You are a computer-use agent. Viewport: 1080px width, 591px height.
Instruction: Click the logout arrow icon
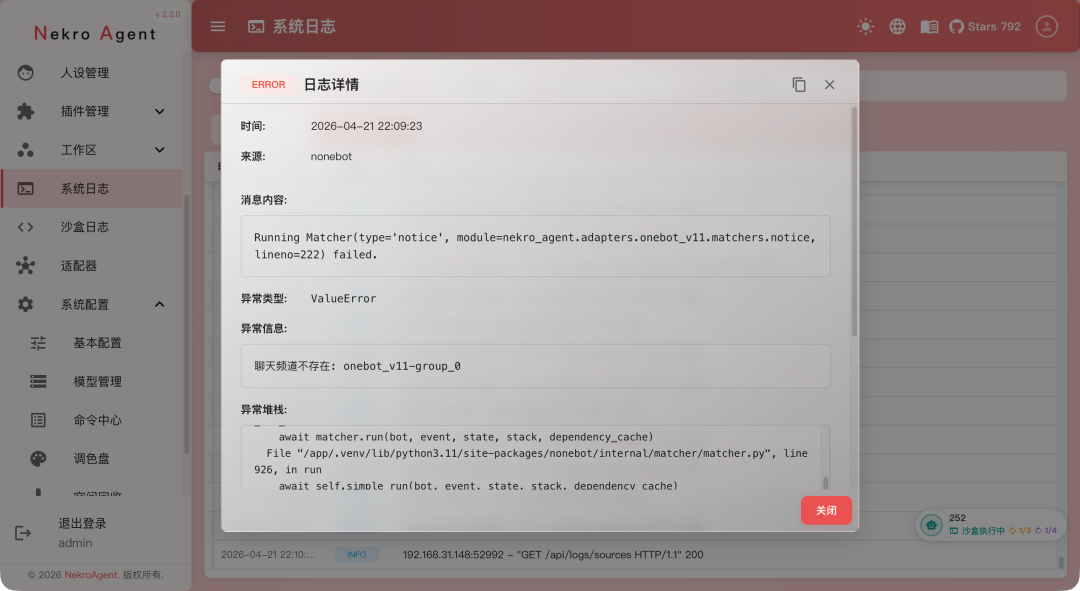[23, 532]
